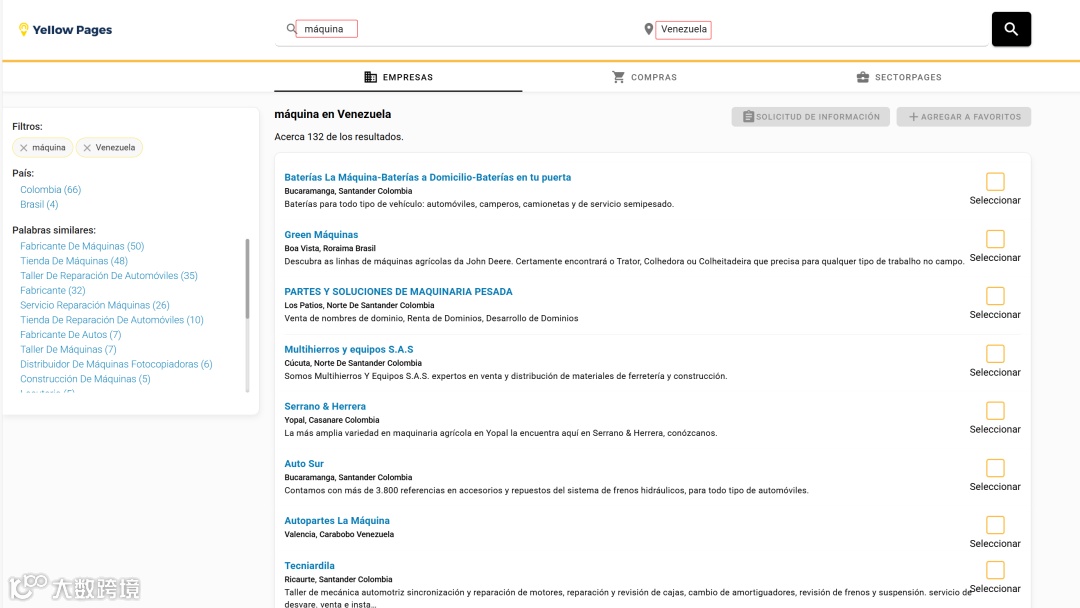Open the Green Máquinas listing
1080x608 pixels.
click(321, 235)
